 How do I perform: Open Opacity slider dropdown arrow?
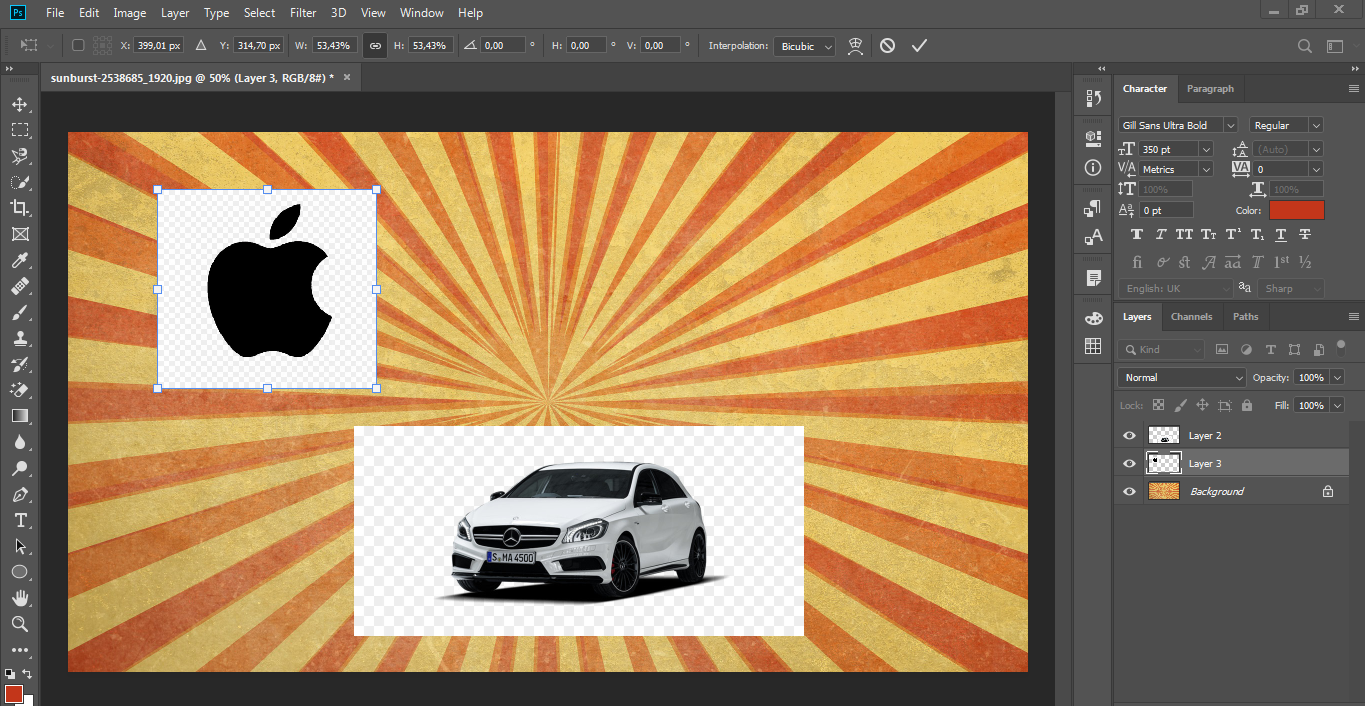[x=1337, y=377]
